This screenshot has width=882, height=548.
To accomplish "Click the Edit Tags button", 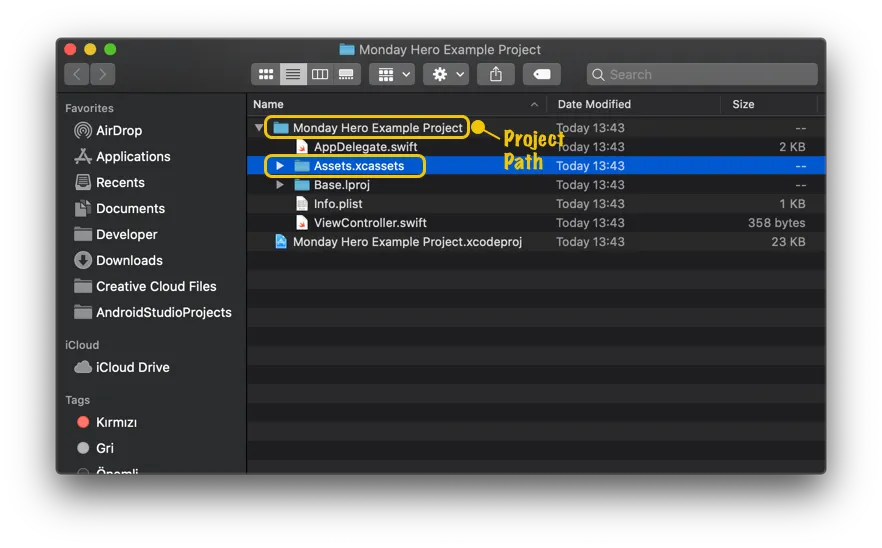I will [x=542, y=74].
